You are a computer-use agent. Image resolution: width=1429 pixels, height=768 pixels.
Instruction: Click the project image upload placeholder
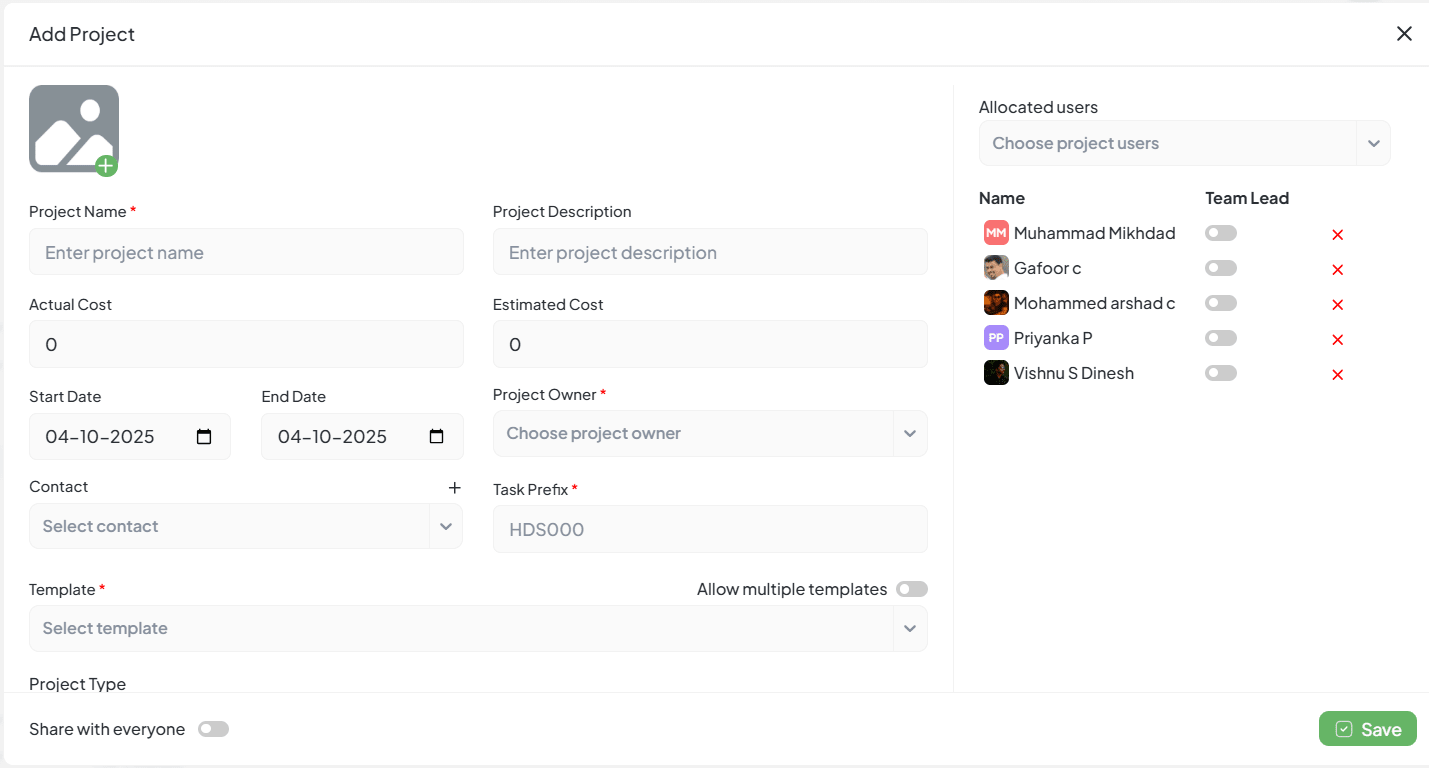coord(74,129)
